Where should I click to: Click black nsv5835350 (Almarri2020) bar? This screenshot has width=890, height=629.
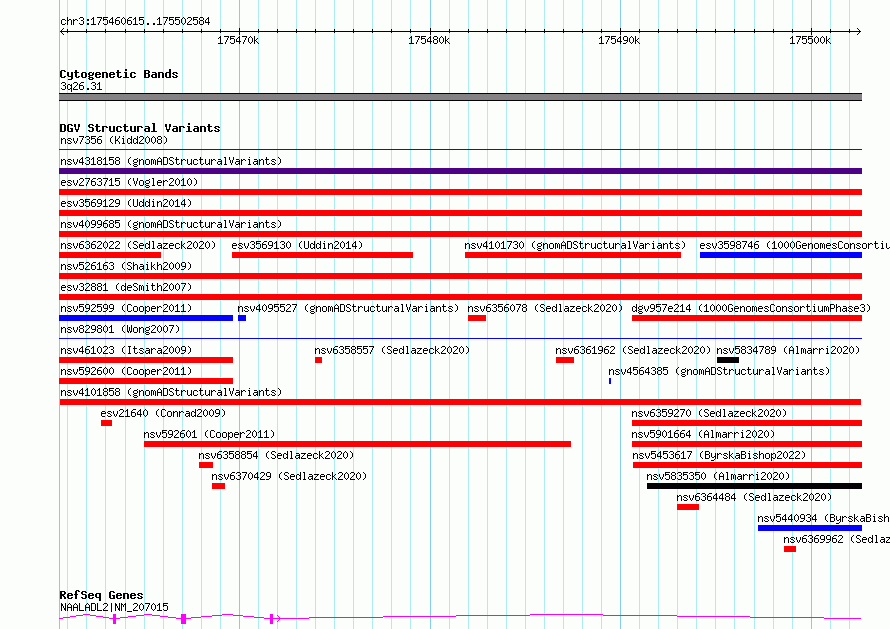tap(754, 486)
